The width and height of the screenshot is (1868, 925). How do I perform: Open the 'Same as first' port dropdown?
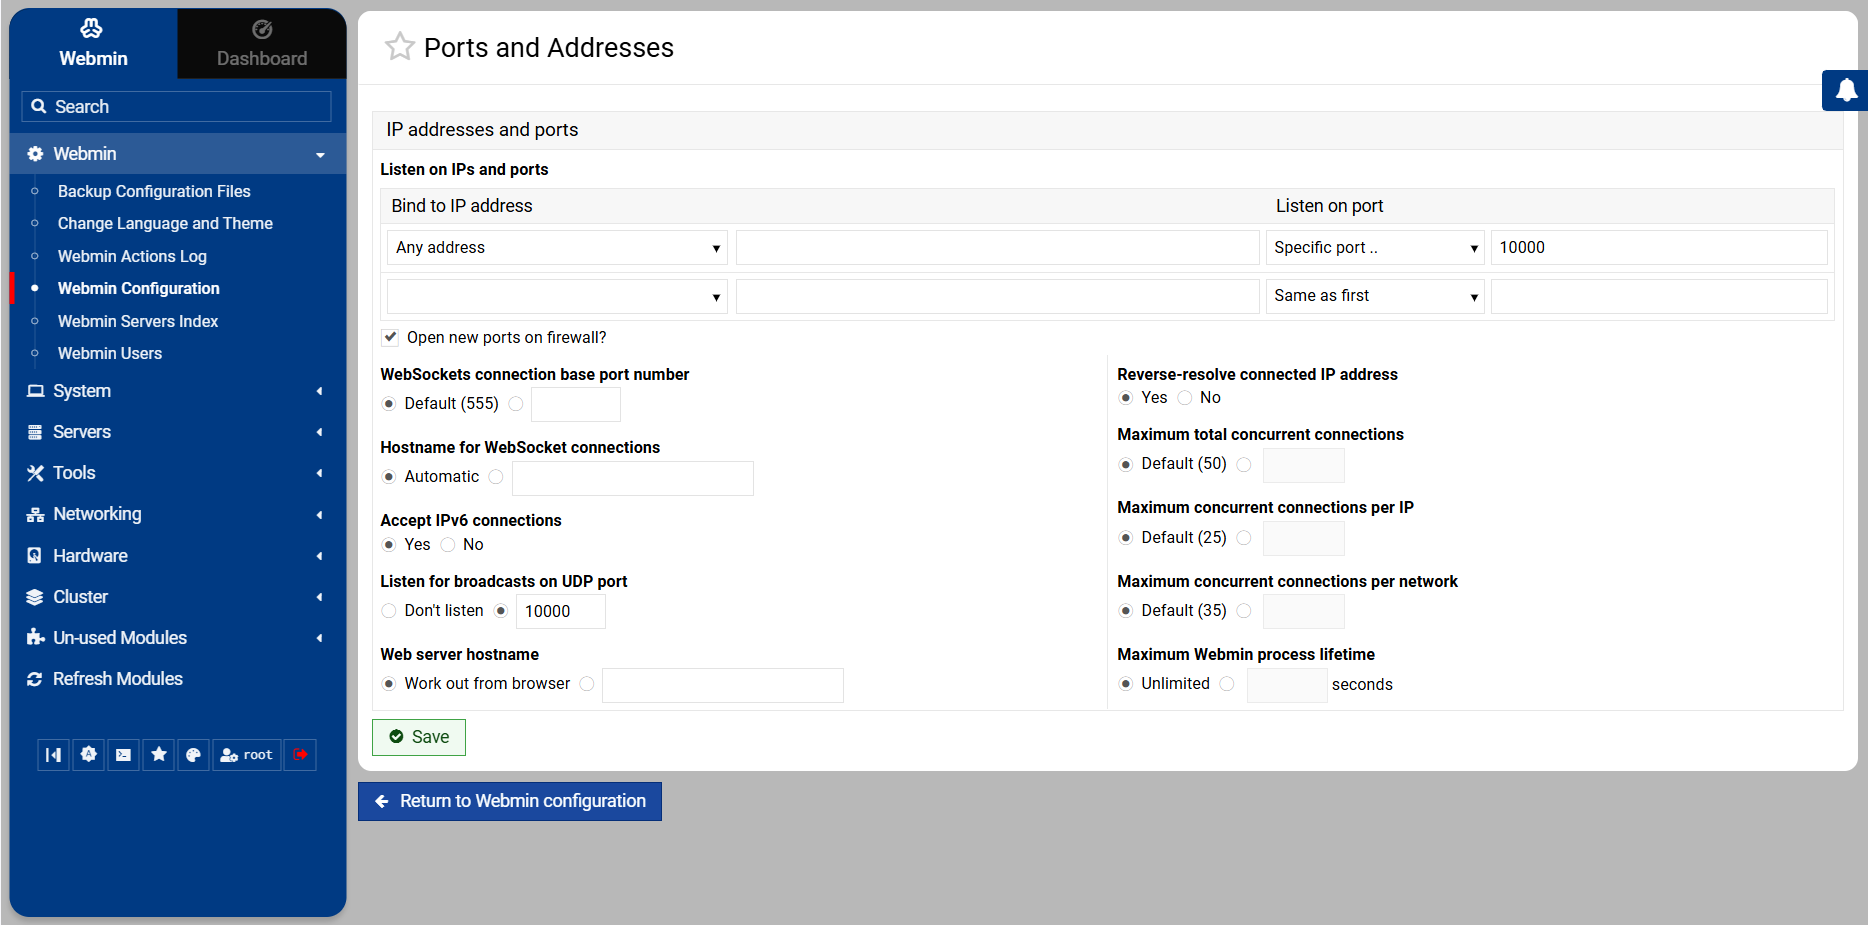coord(1375,296)
